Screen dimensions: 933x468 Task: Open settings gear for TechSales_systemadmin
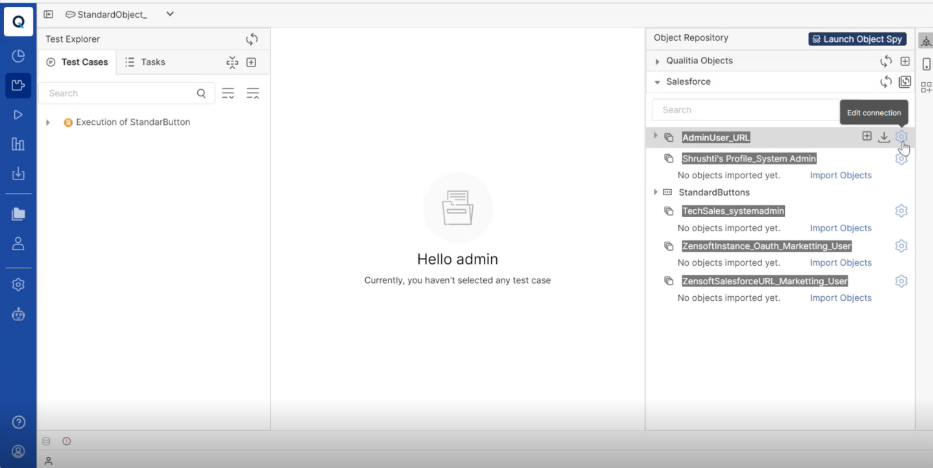click(x=901, y=211)
